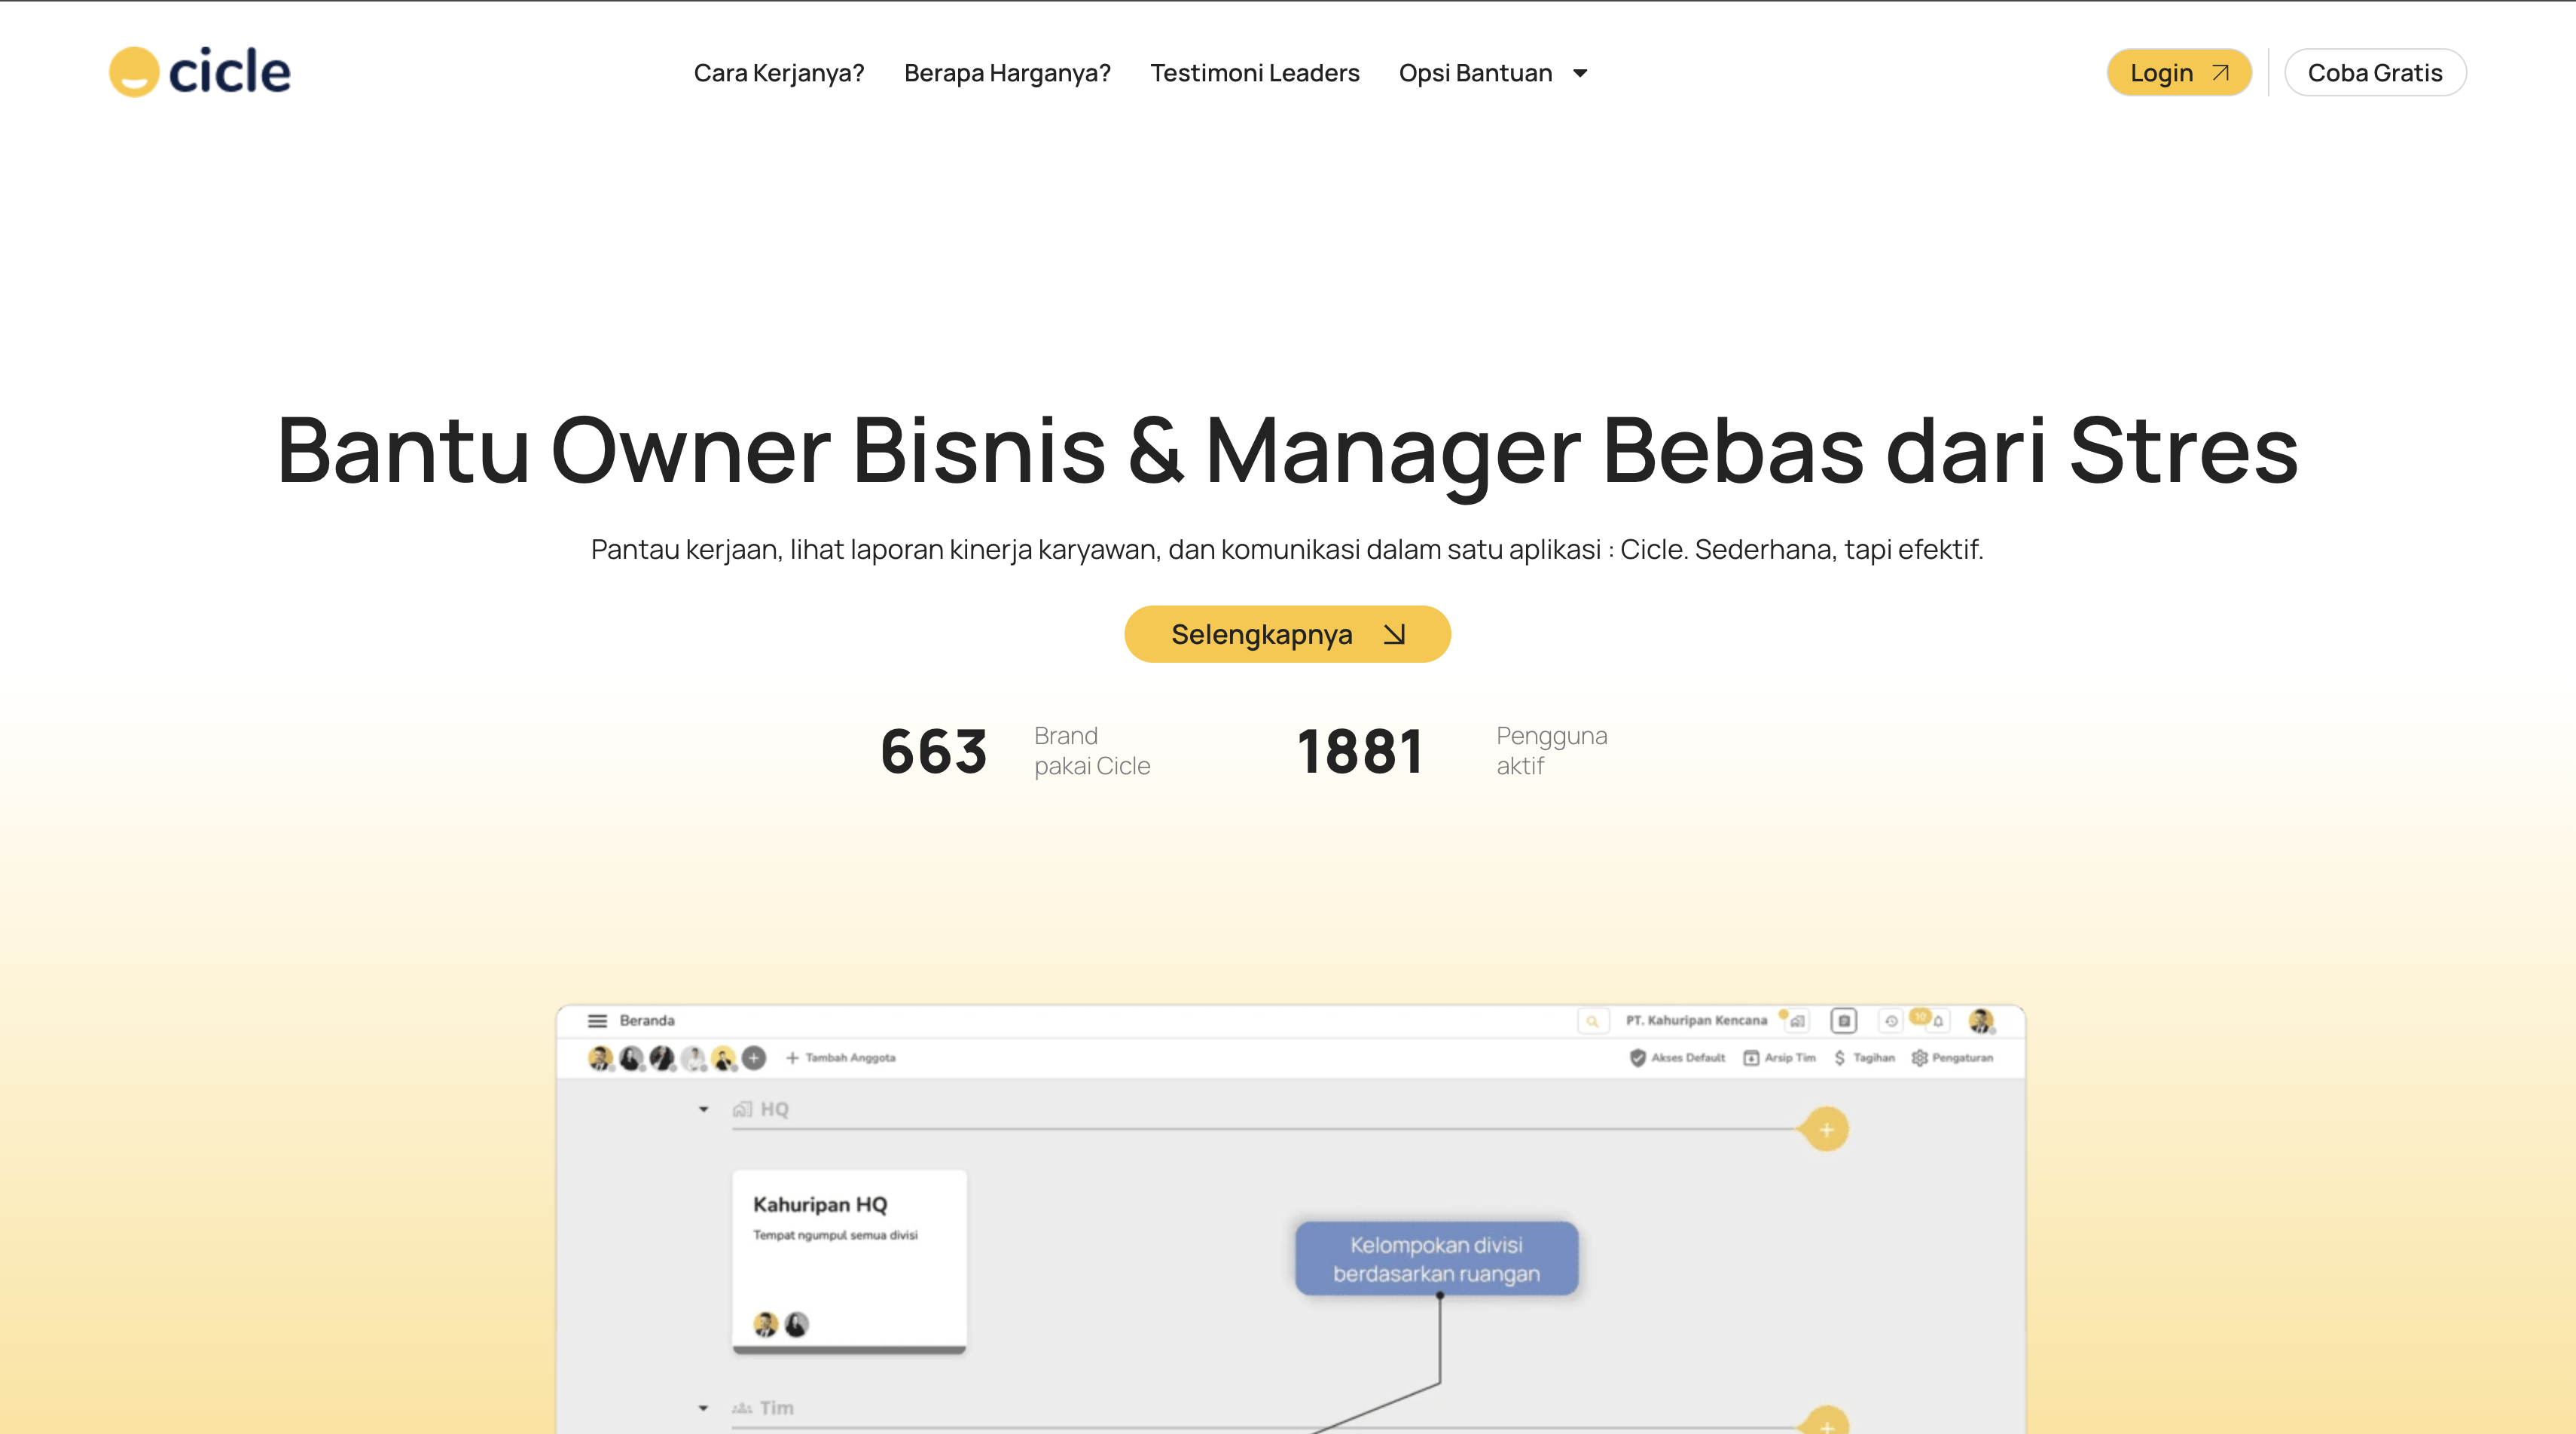Click the search icon in preview header
This screenshot has width=2576, height=1434.
click(1592, 1021)
